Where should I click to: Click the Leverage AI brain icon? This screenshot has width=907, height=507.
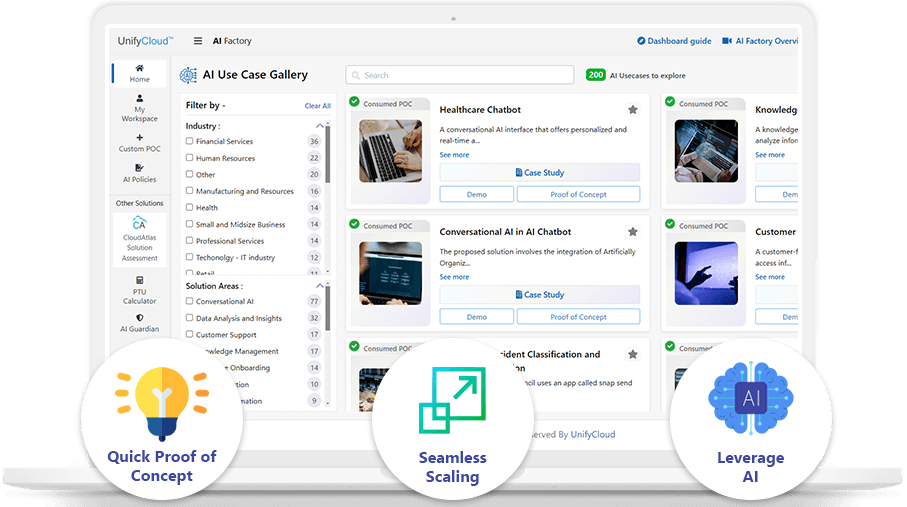[x=751, y=398]
